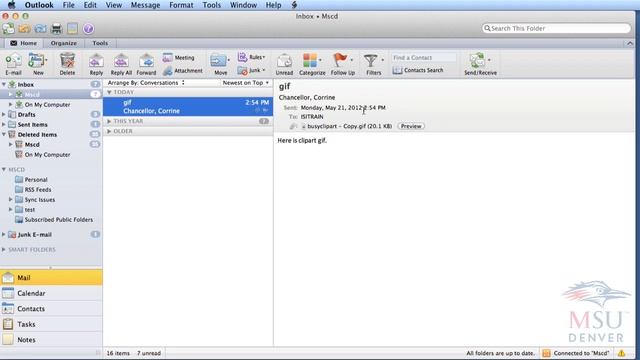
Task: Expand the Sent Items folder
Action: (4, 124)
